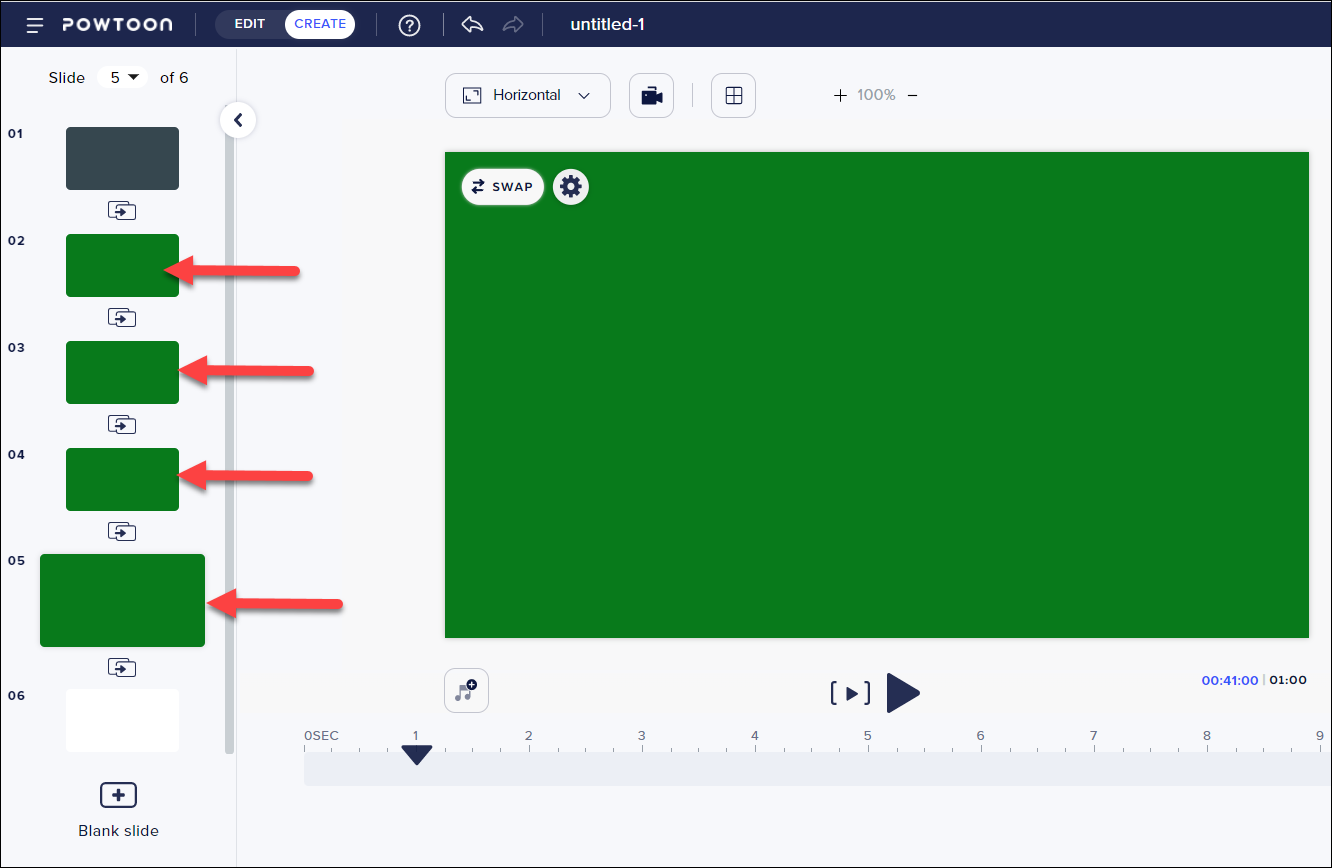Open slide number selector dropdown
The width and height of the screenshot is (1332, 868).
[x=123, y=77]
